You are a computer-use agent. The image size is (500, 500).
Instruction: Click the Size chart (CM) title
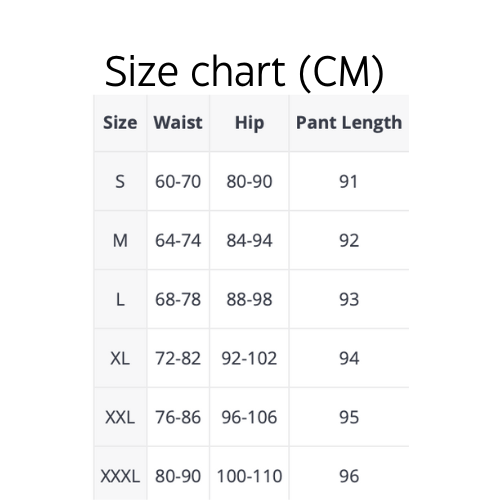(x=244, y=72)
